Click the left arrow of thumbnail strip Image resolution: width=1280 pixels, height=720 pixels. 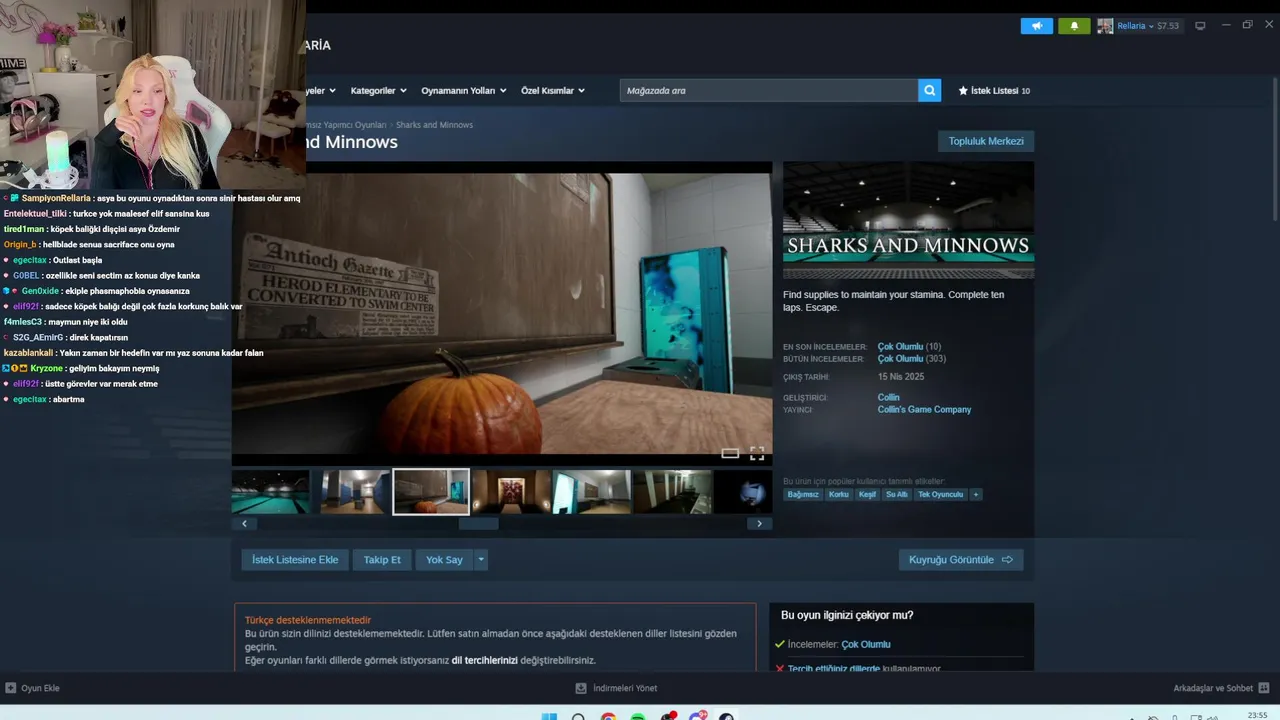pyautogui.click(x=244, y=523)
